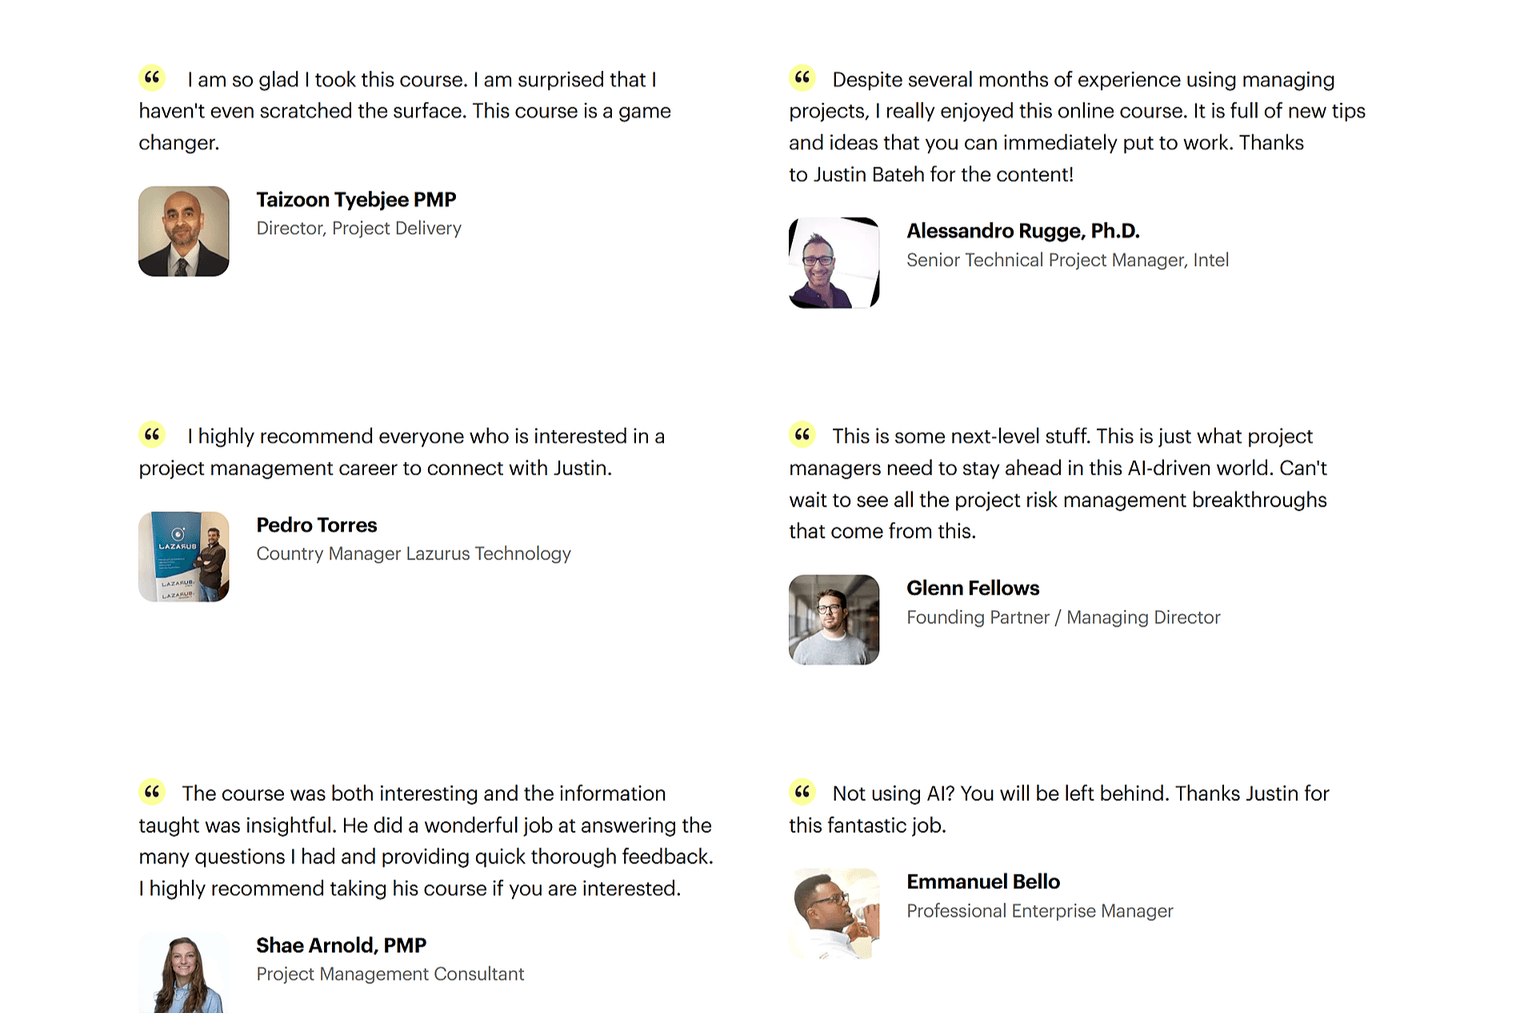Click the name Taizoon Tyebjee PMP
1536x1014 pixels.
click(356, 200)
